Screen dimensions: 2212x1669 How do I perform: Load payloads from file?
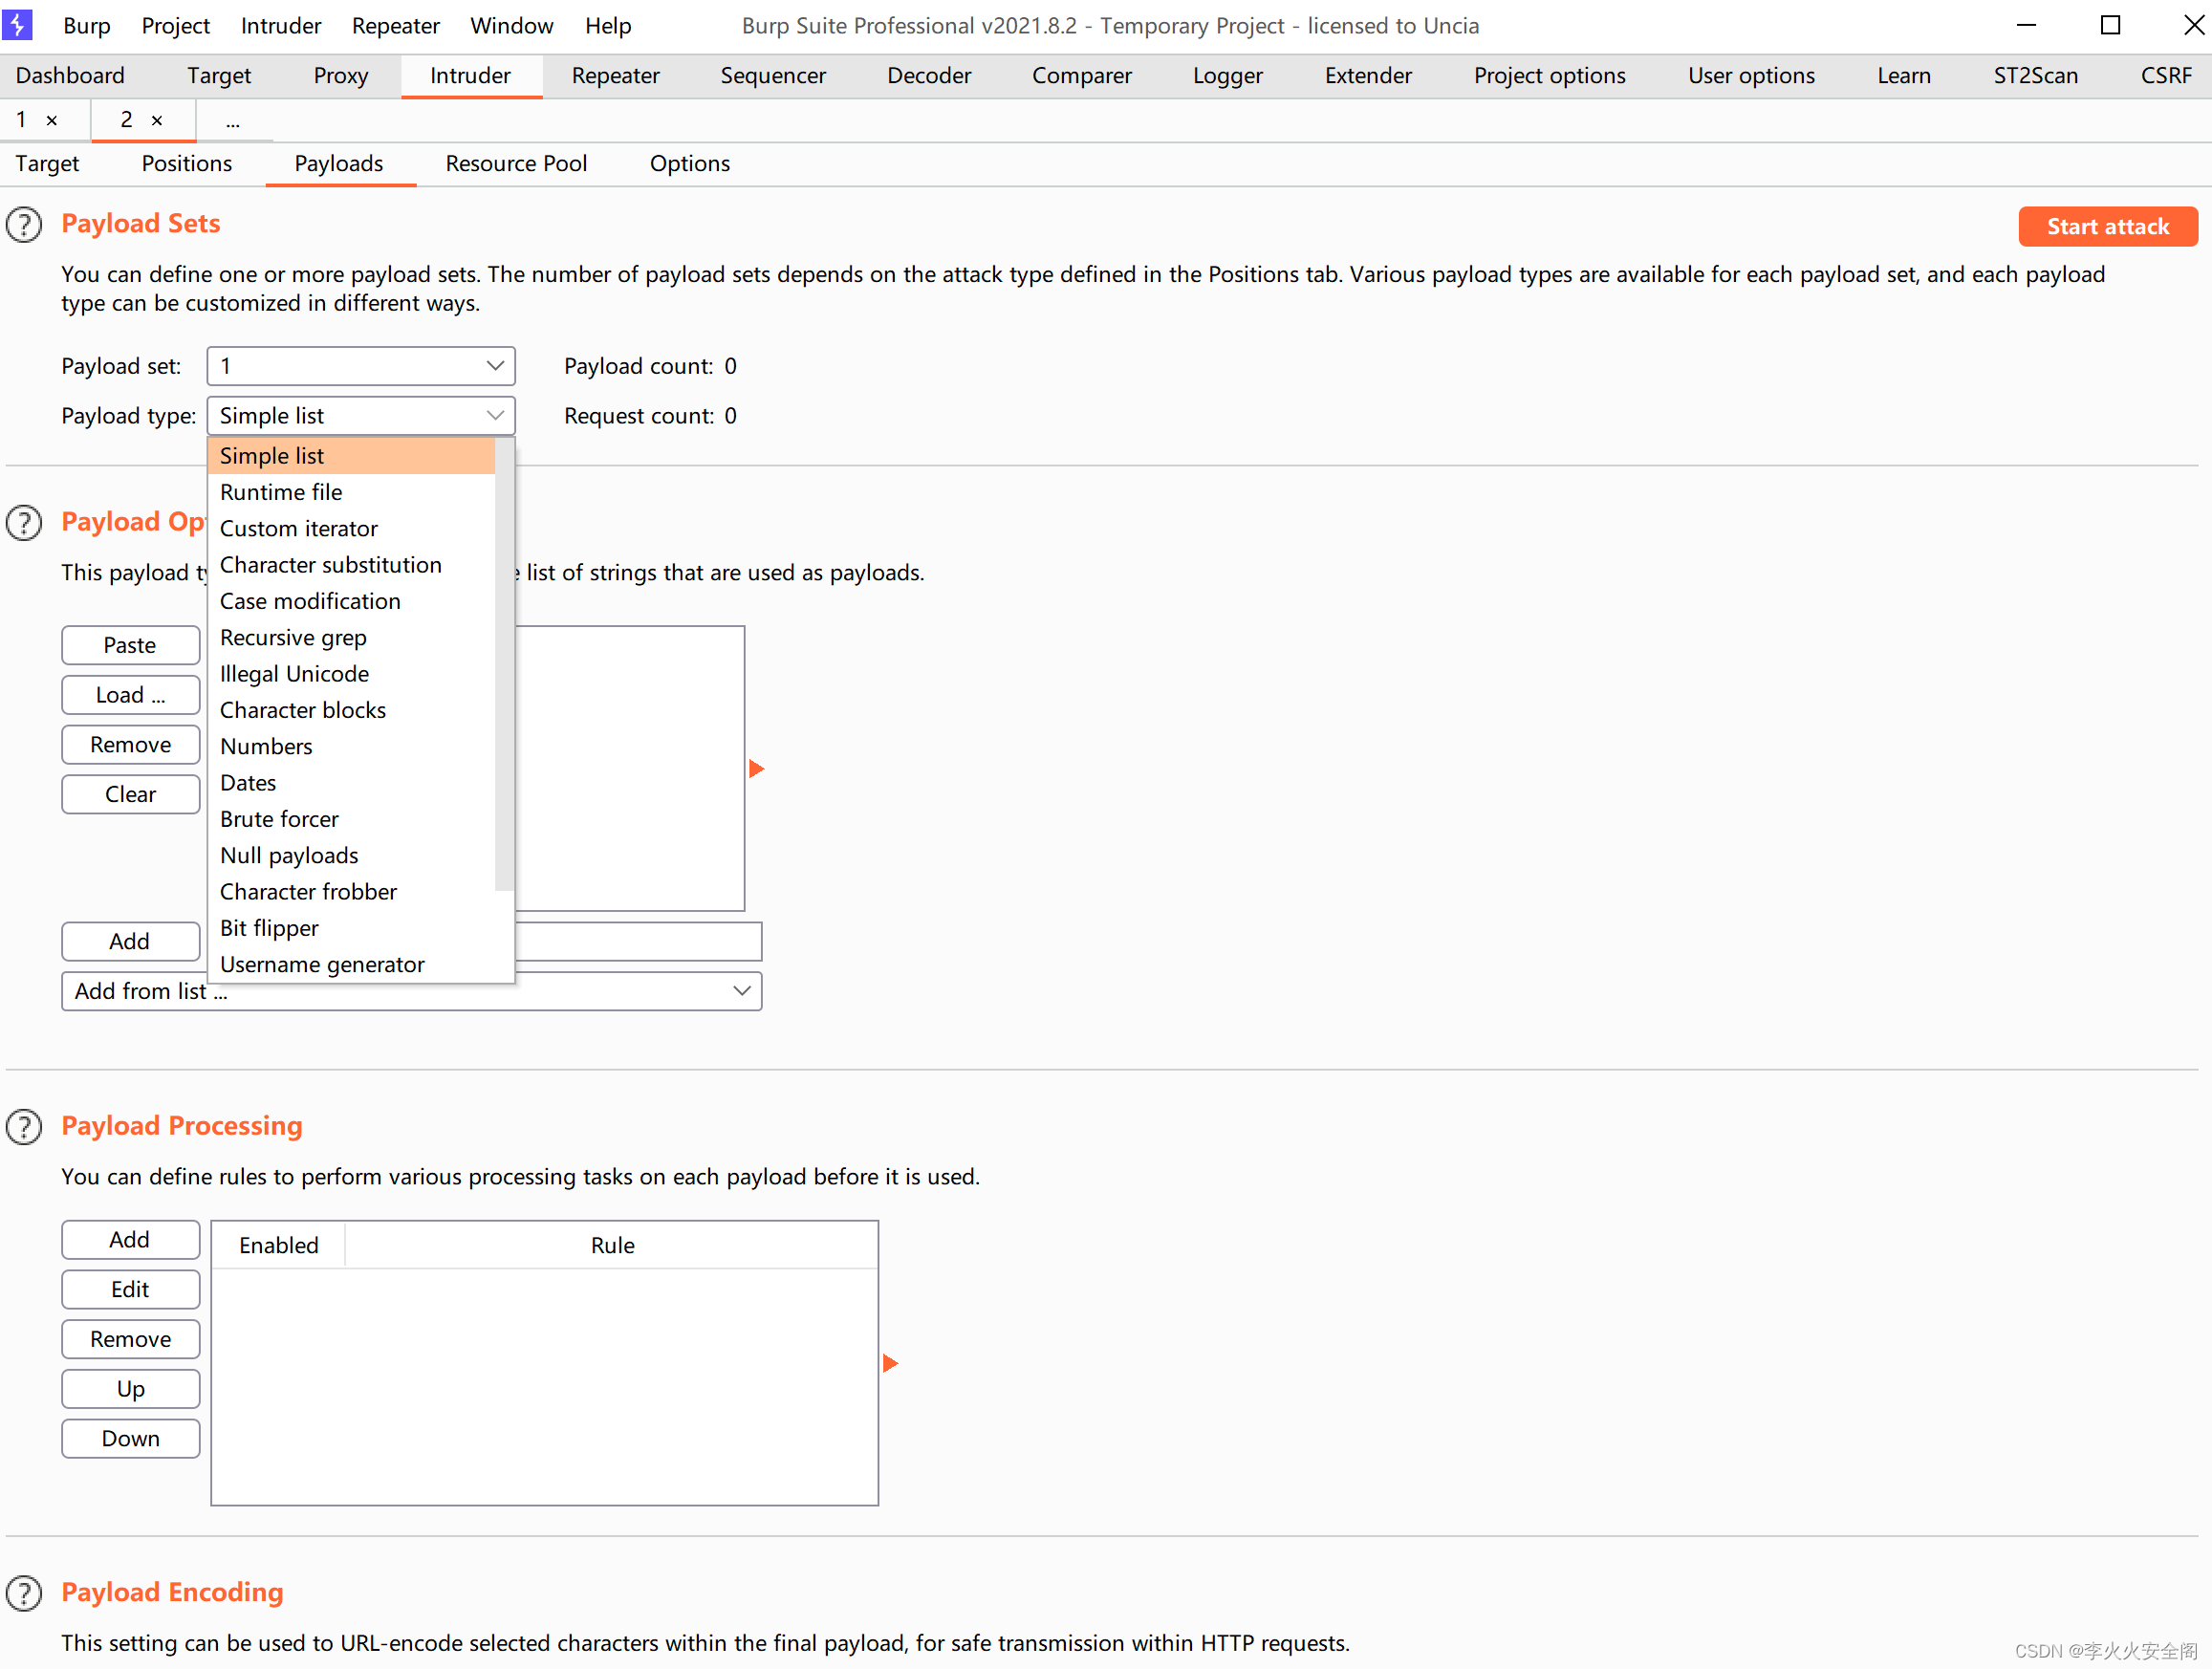[131, 695]
